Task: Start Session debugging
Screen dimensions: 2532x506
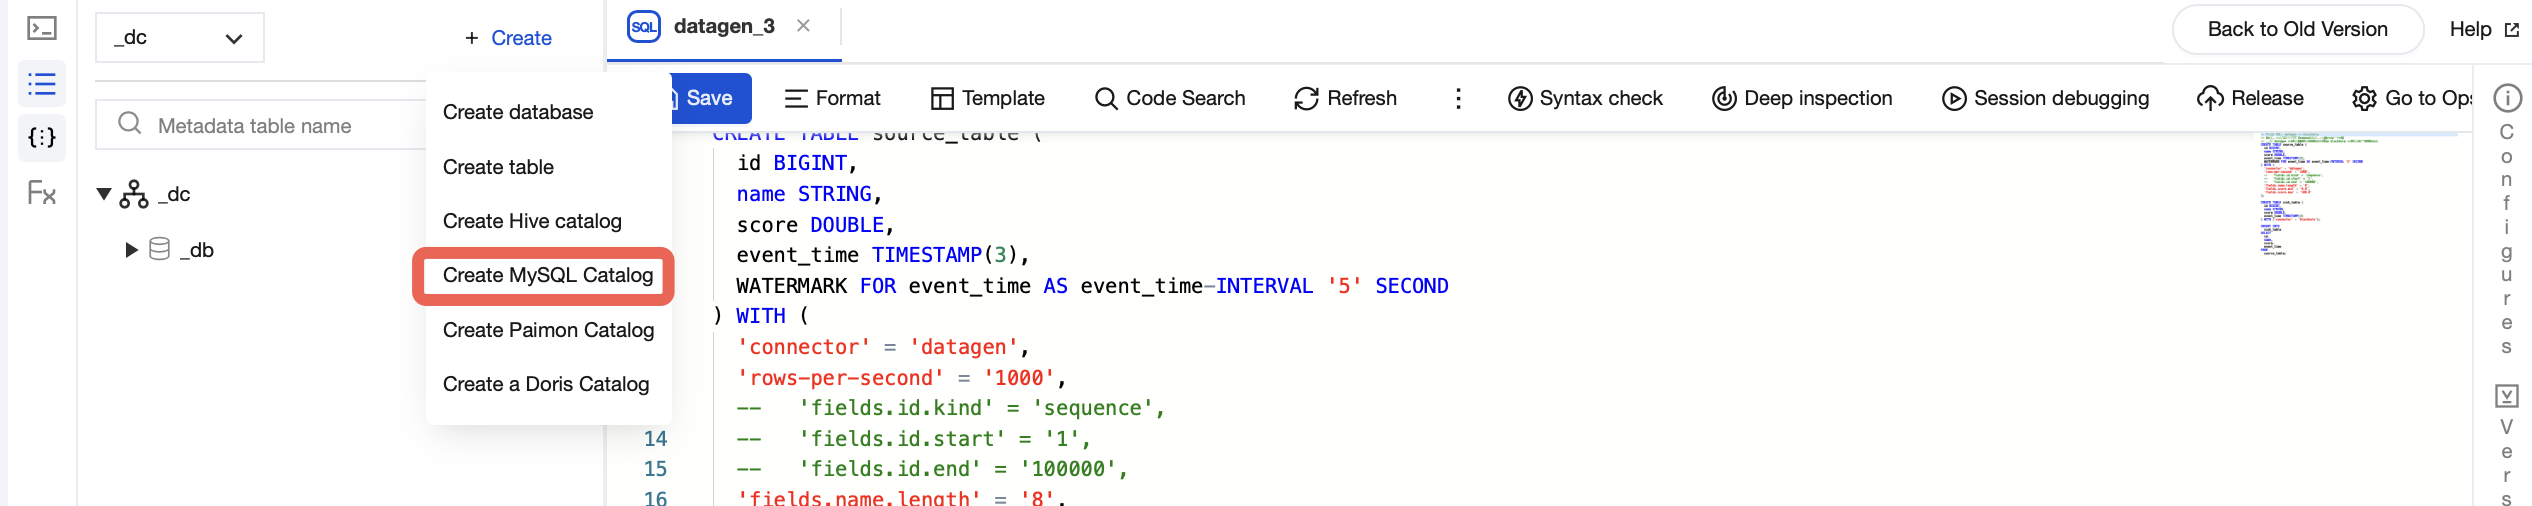Action: pos(2045,98)
